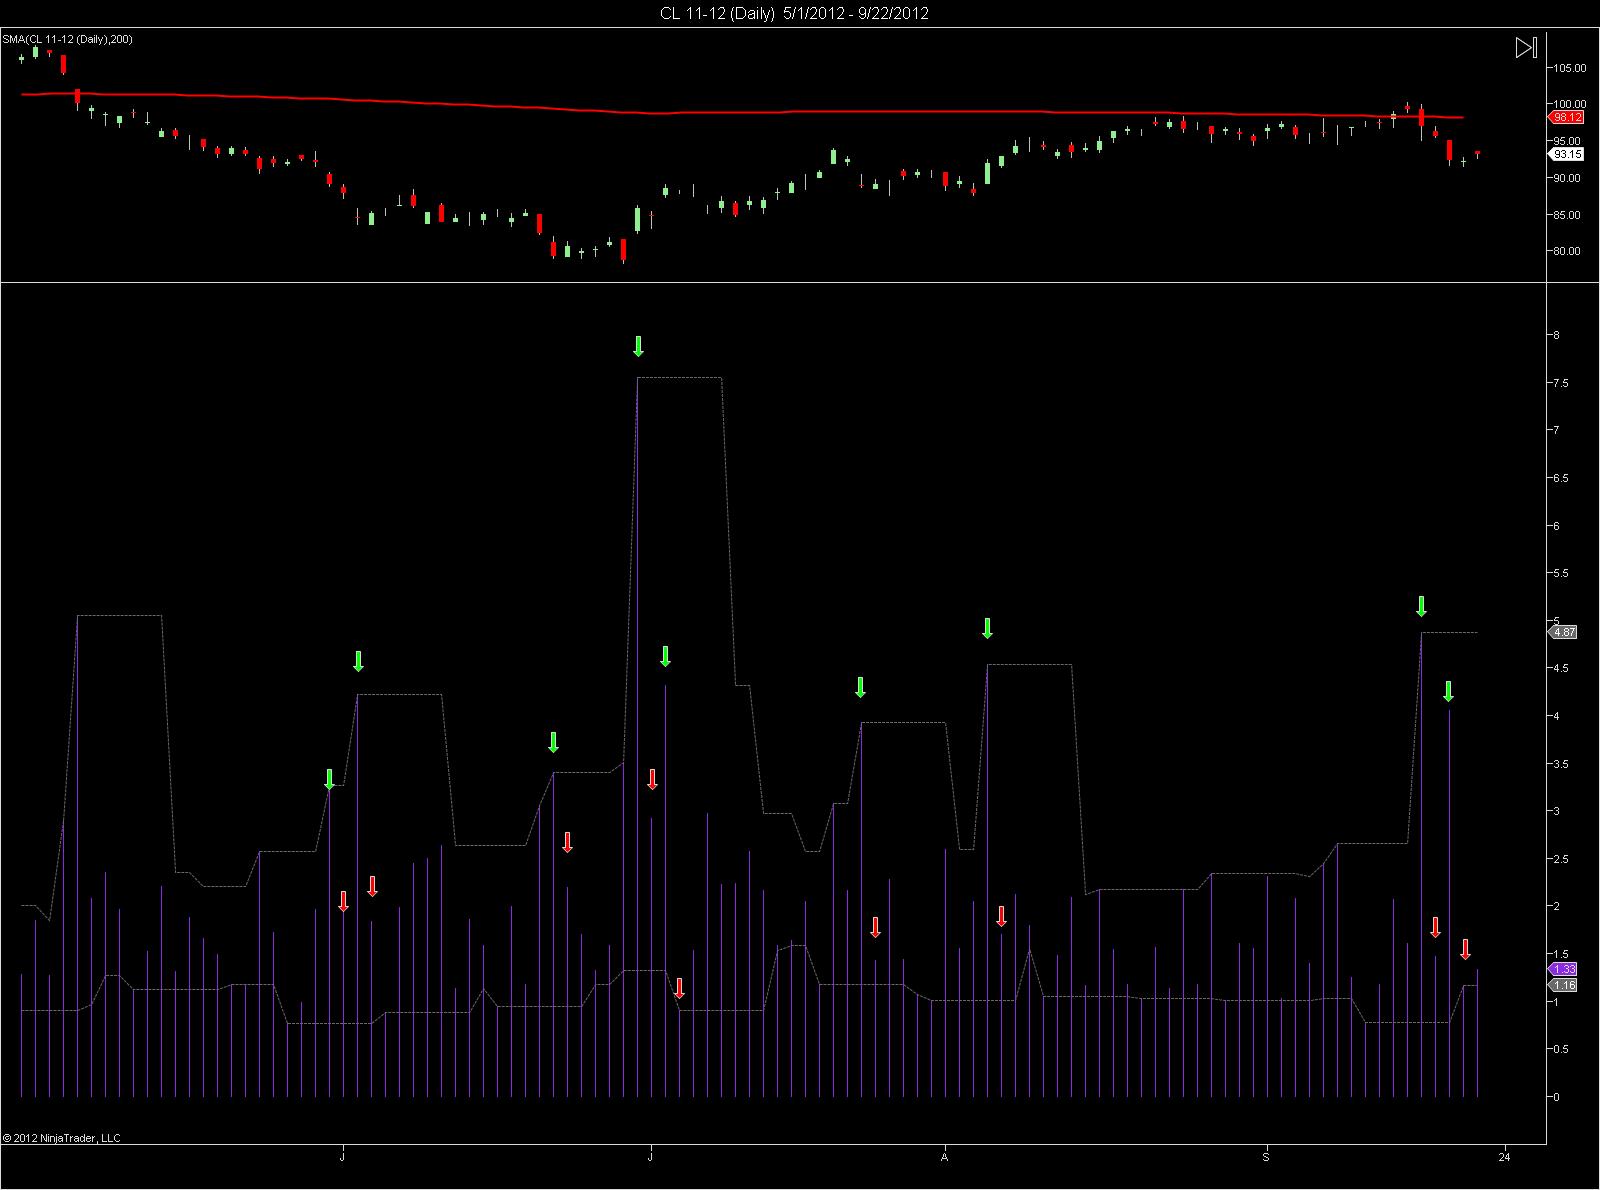Click the purple 1.33 value marker
This screenshot has height=1190, width=1600.
[1563, 969]
